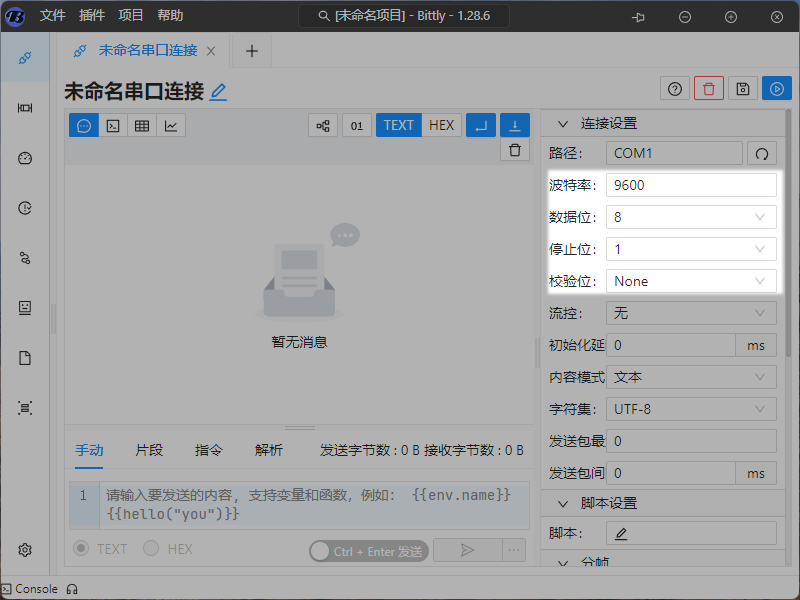Click the blue open connection play button
The height and width of the screenshot is (600, 800).
click(776, 89)
